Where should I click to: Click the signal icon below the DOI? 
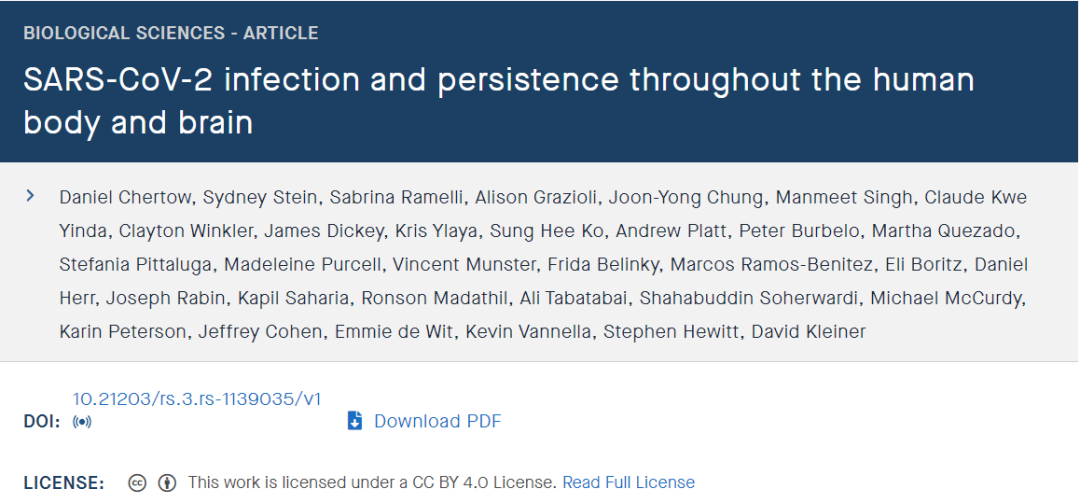click(82, 422)
